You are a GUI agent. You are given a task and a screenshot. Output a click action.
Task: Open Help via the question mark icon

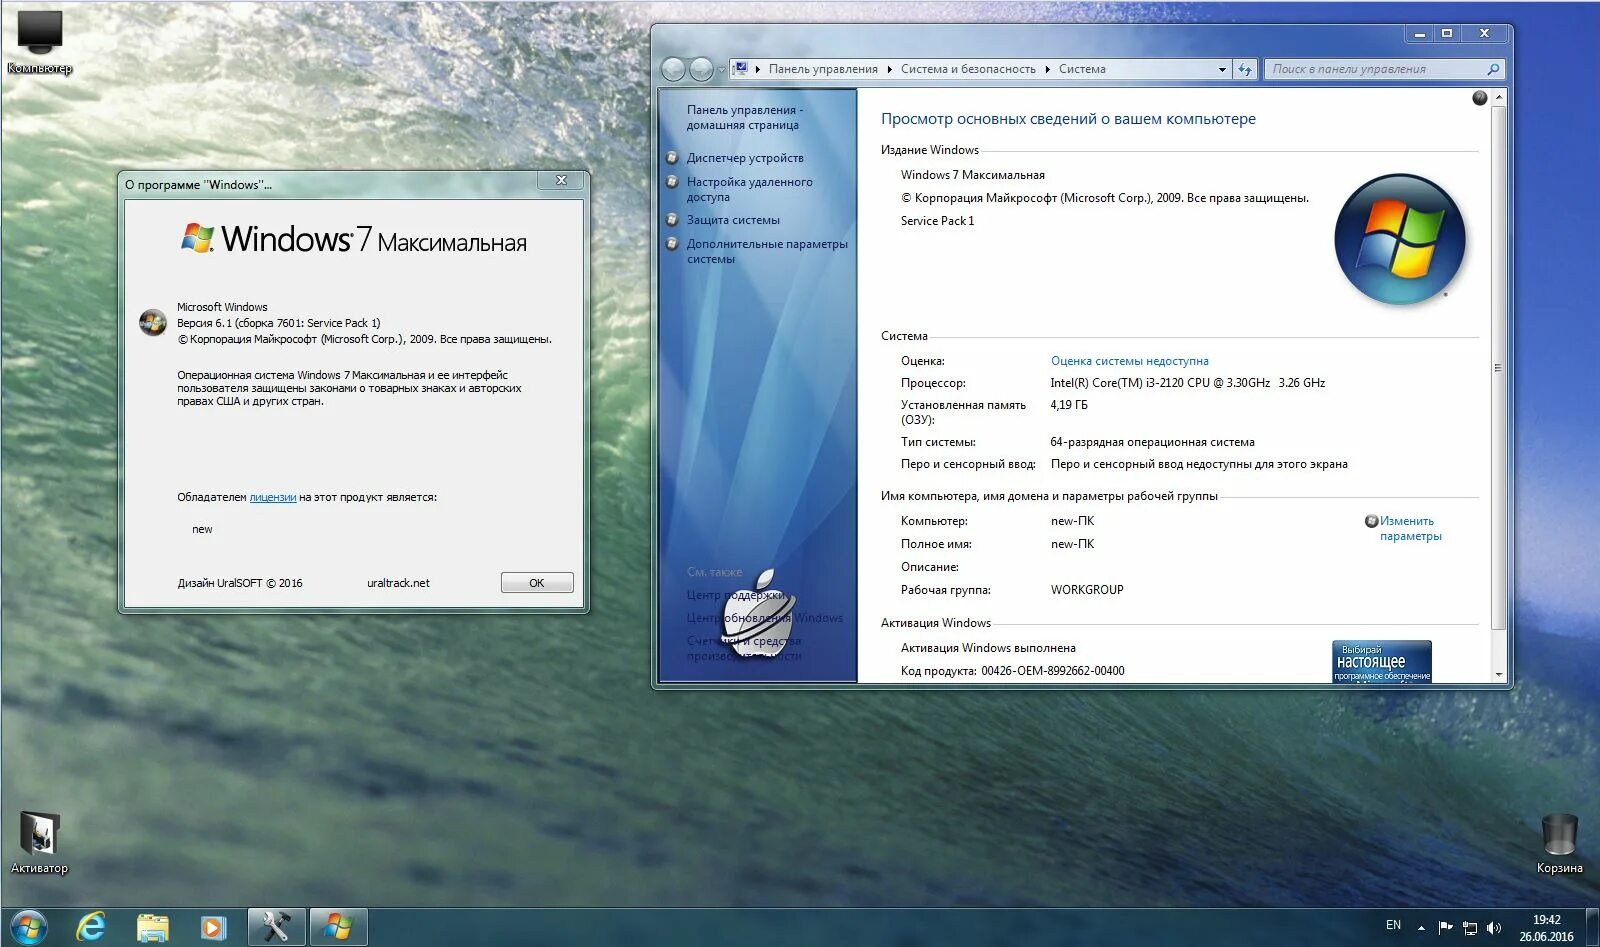pos(1480,98)
